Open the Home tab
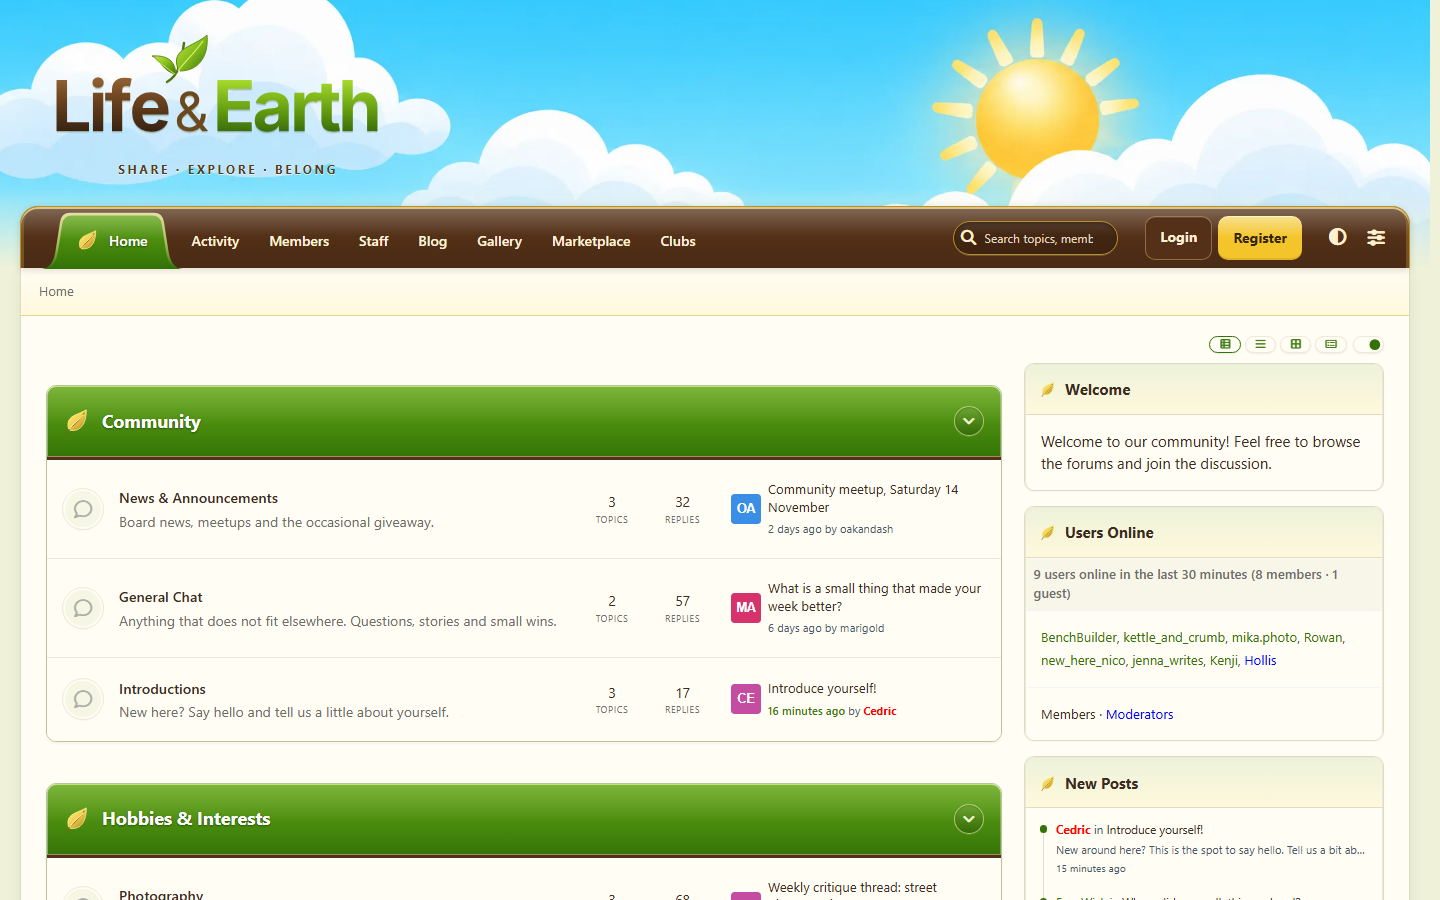This screenshot has width=1440, height=900. 114,241
